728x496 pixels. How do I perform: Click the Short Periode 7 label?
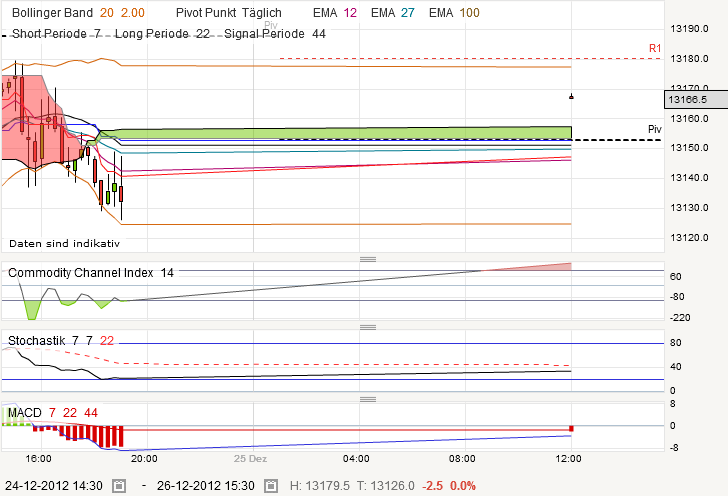click(56, 33)
